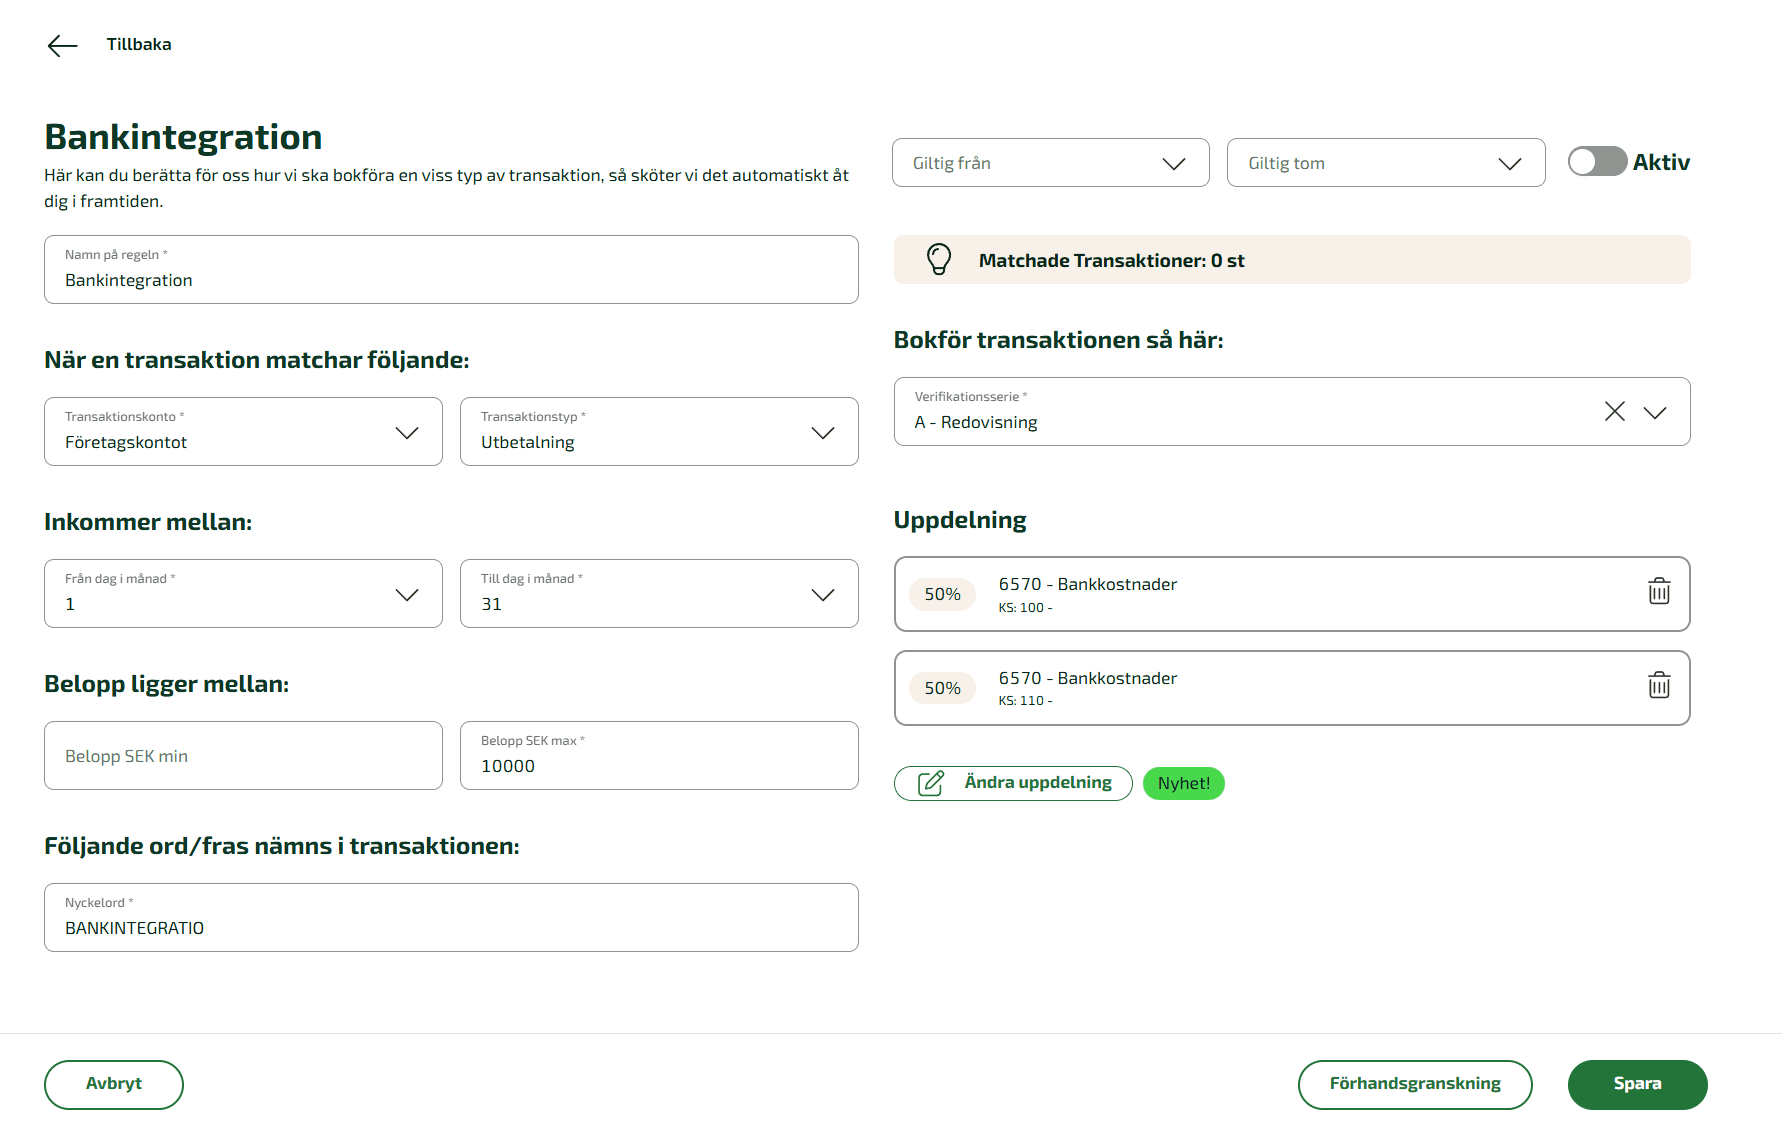The image size is (1782, 1135).
Task: Clear the Verifikationsserie selection with the X
Action: (x=1615, y=411)
